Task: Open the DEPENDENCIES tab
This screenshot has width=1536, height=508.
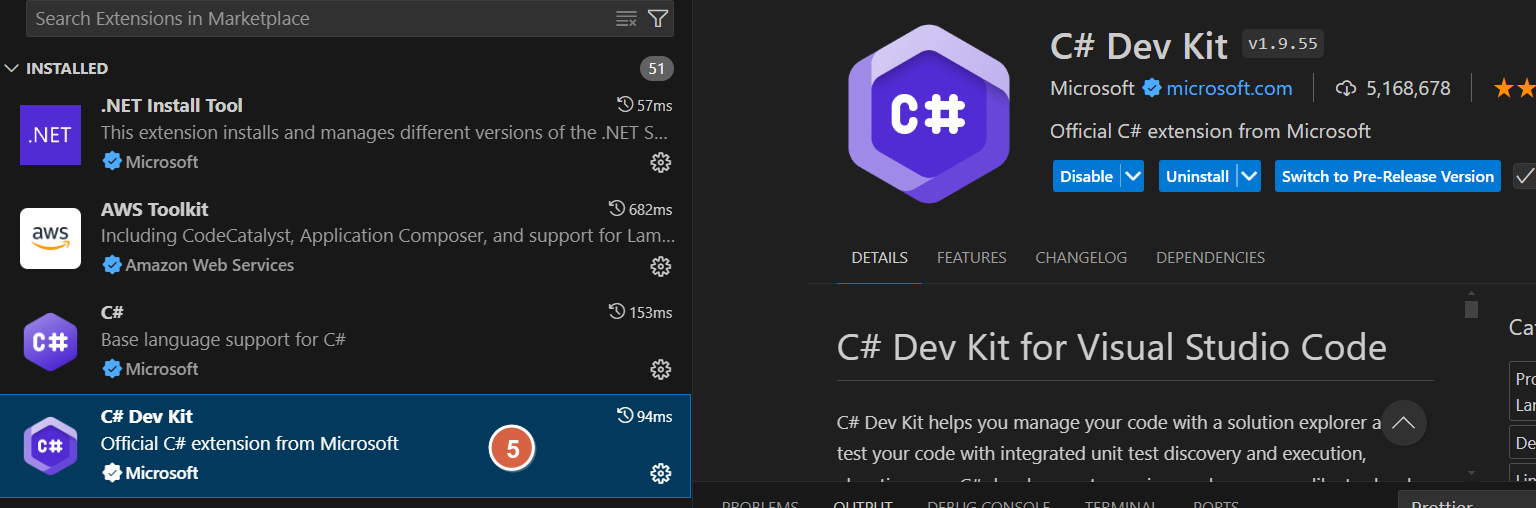Action: click(x=1210, y=258)
